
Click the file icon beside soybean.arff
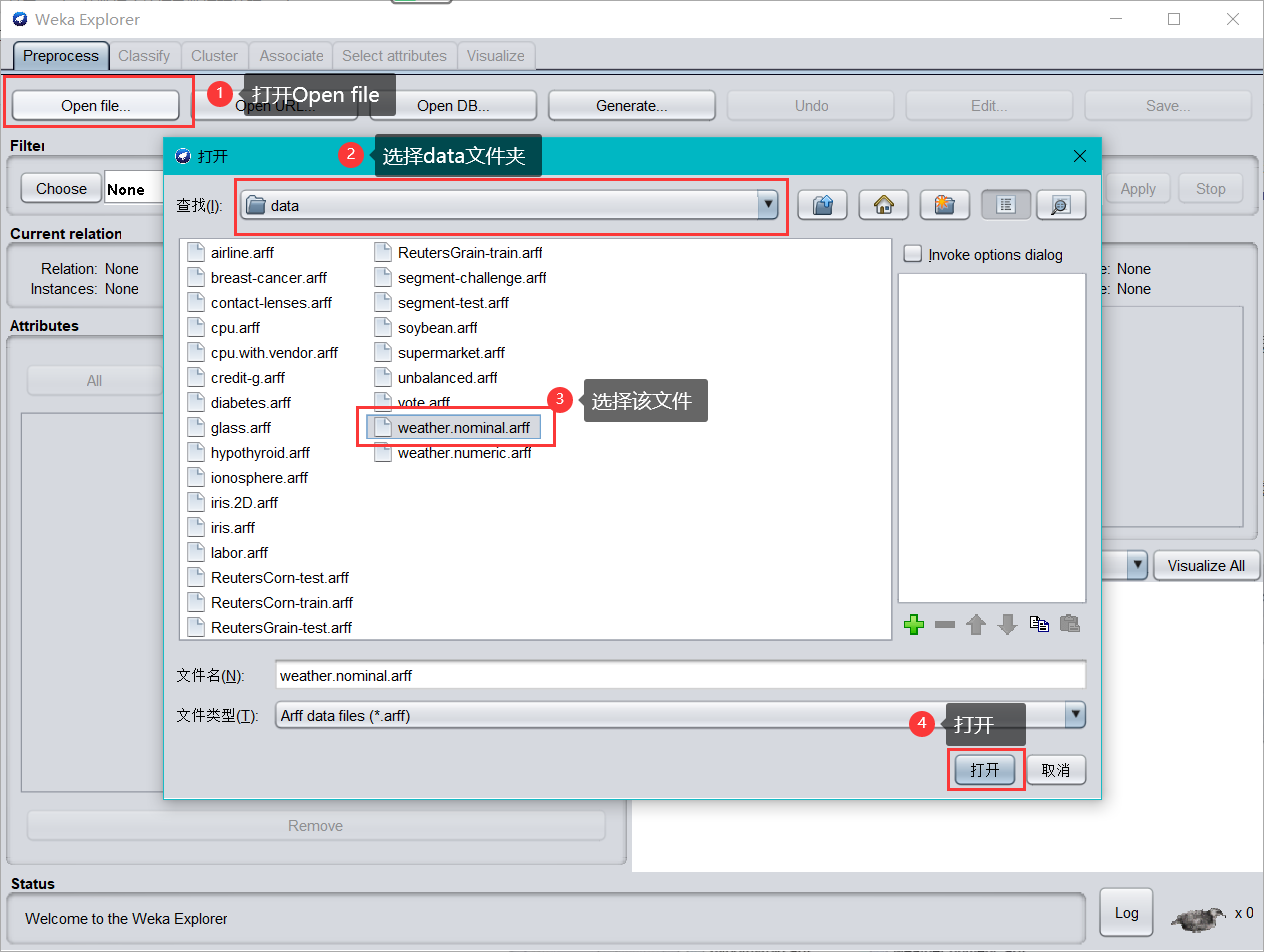(383, 328)
